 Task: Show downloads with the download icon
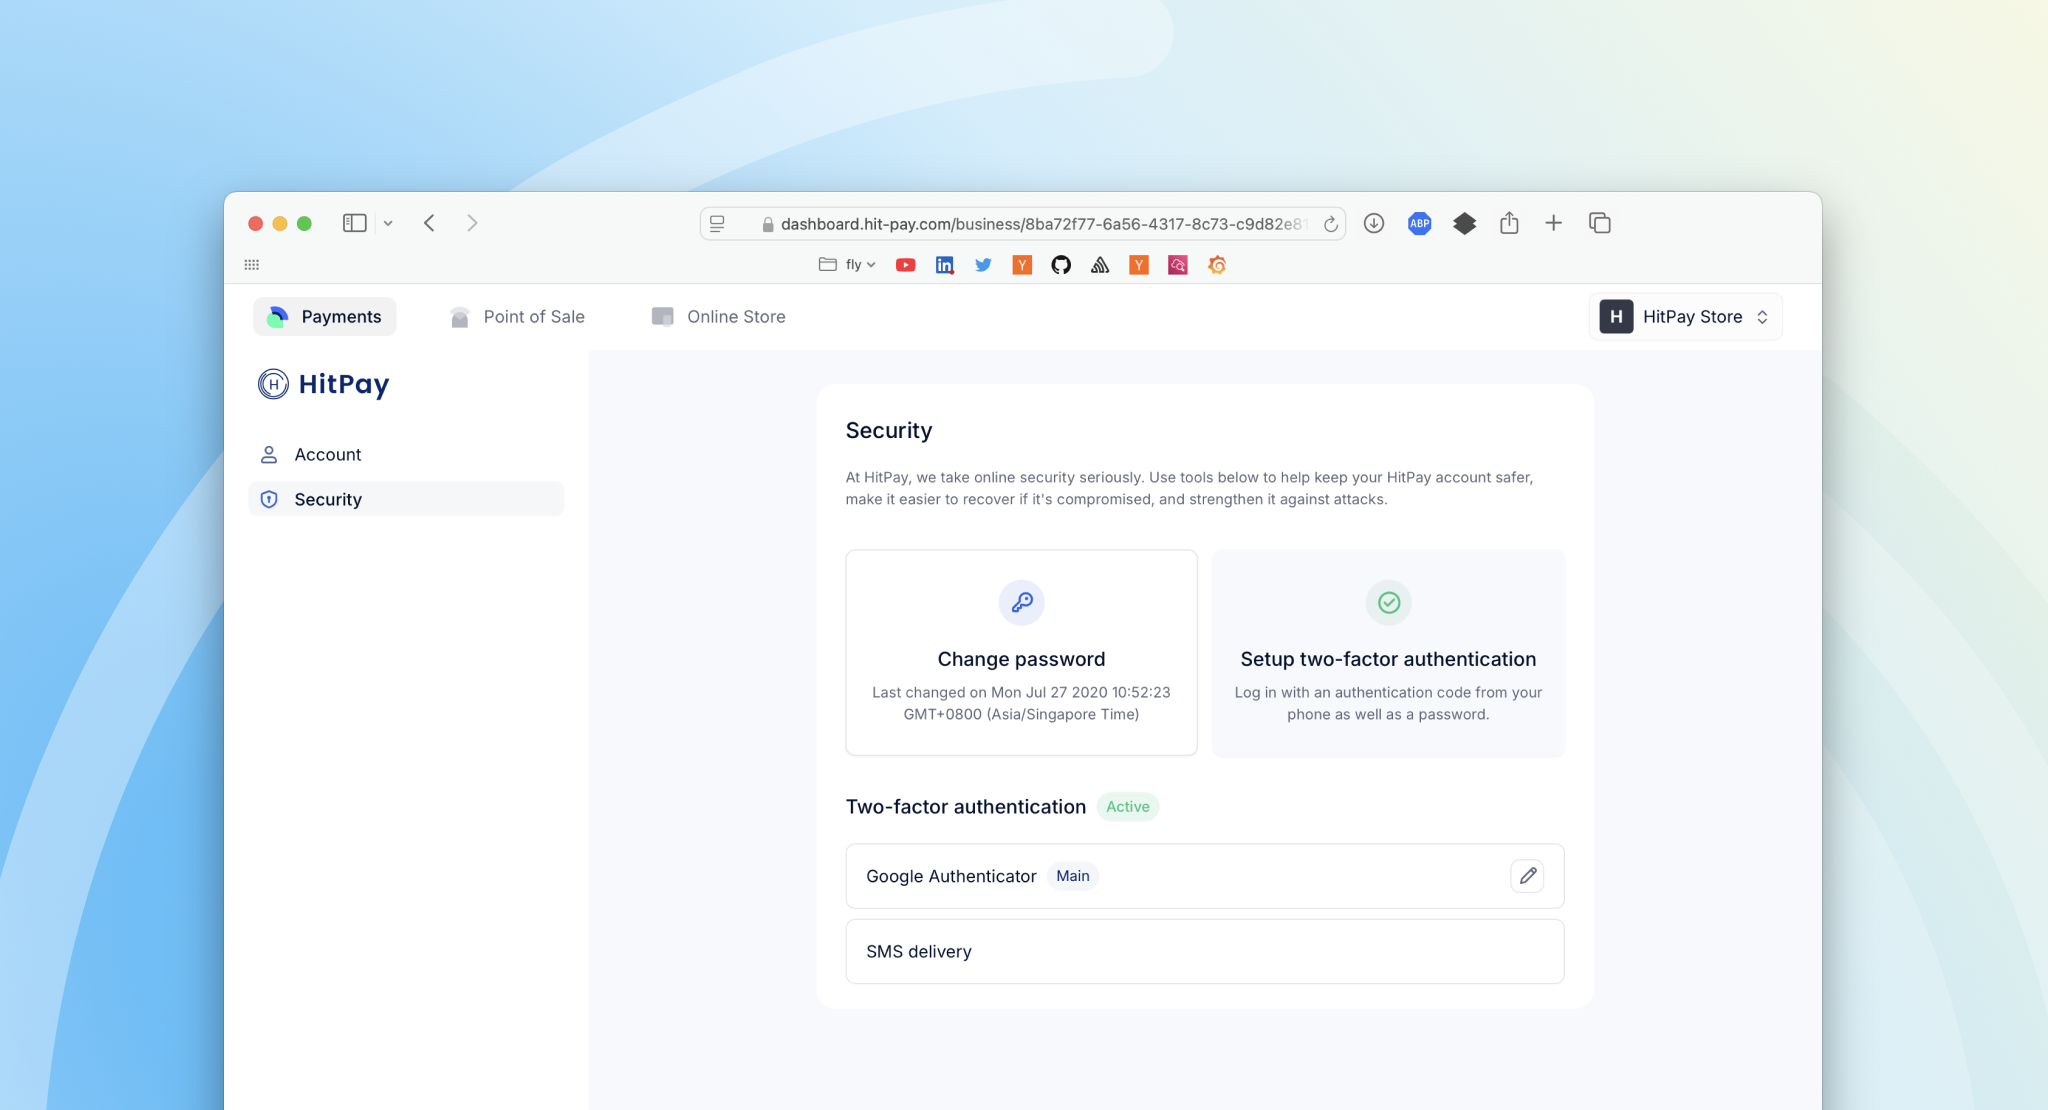pyautogui.click(x=1374, y=223)
